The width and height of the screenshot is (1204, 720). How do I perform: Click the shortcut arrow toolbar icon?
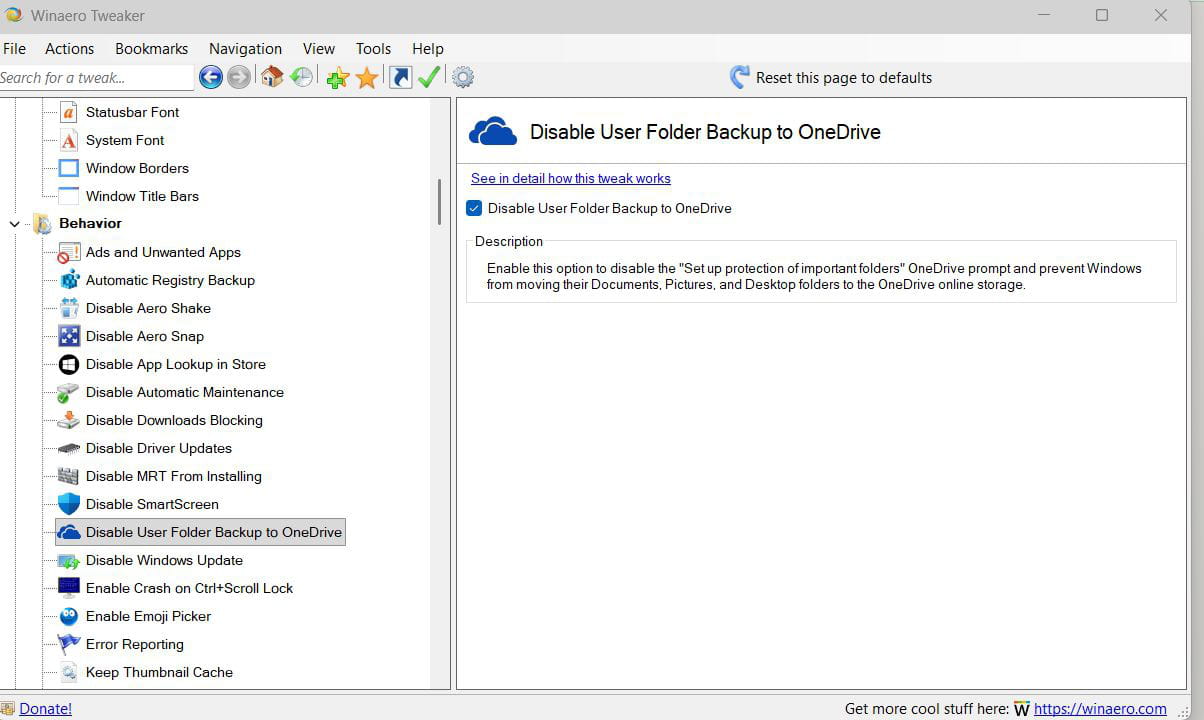pos(400,77)
